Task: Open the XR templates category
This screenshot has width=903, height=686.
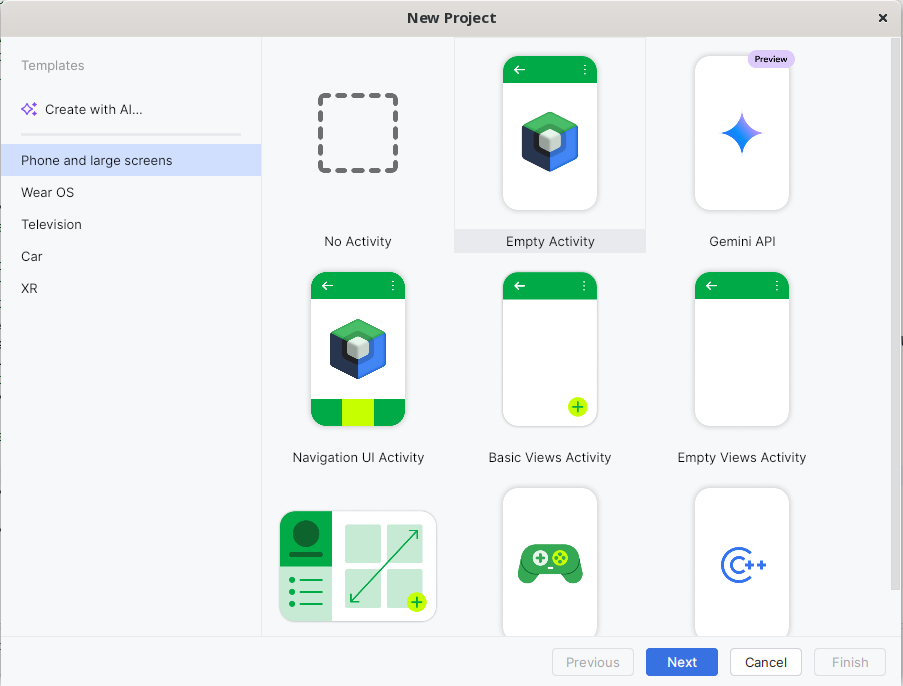Action: pyautogui.click(x=131, y=288)
